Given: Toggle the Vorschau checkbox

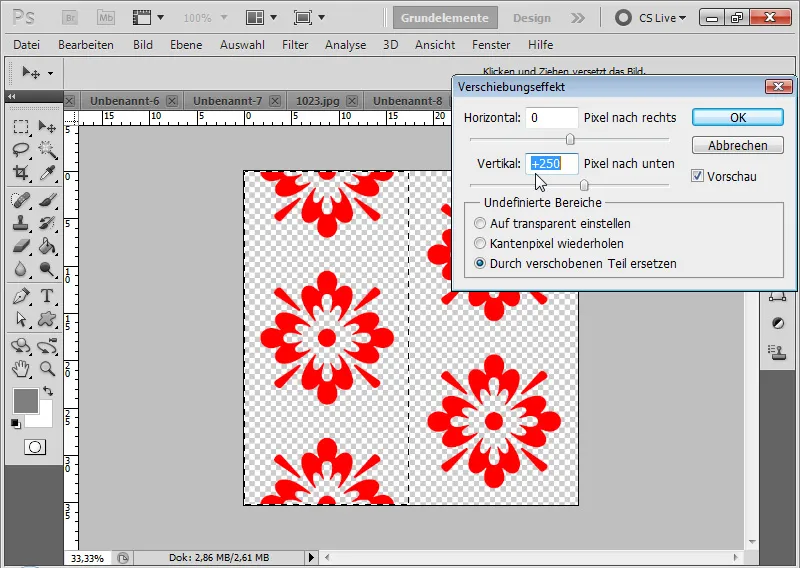Looking at the screenshot, I should [697, 176].
